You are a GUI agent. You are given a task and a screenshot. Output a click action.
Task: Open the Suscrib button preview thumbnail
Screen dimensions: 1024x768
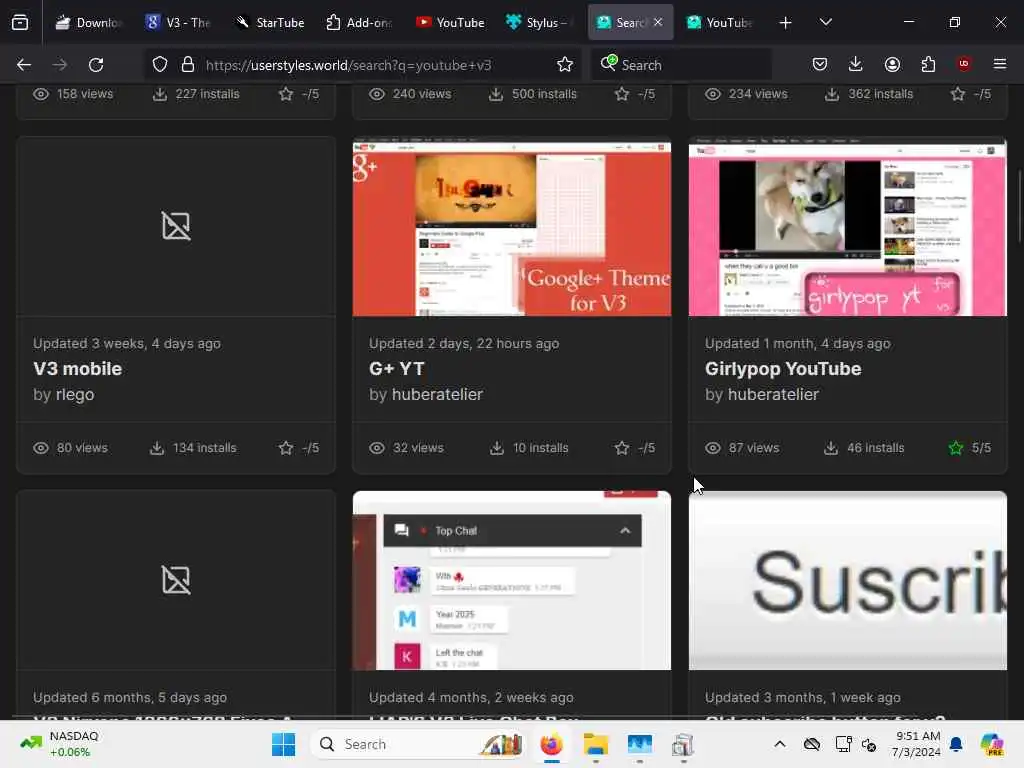click(x=848, y=581)
